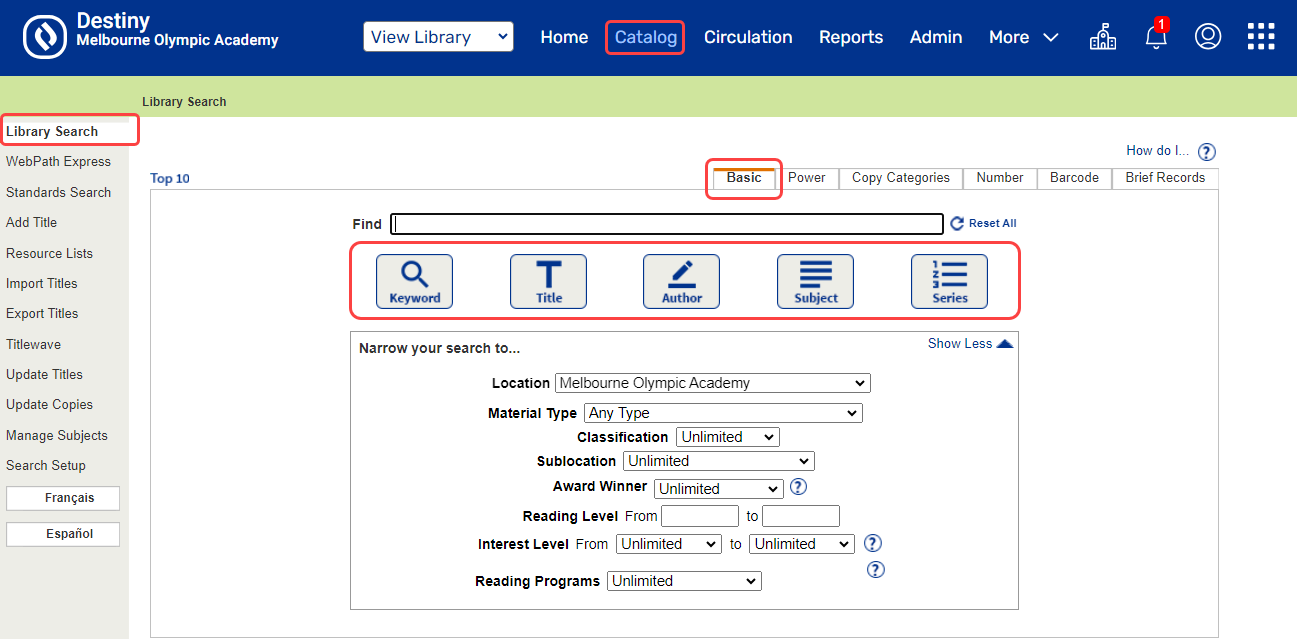Click Reading Level From field
Viewport: 1297px width, 639px height.
click(x=700, y=516)
